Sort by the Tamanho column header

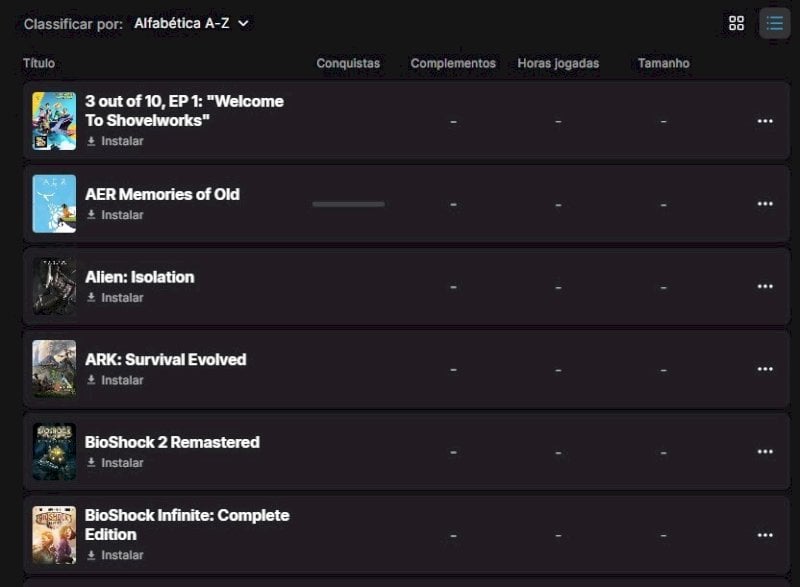(663, 63)
